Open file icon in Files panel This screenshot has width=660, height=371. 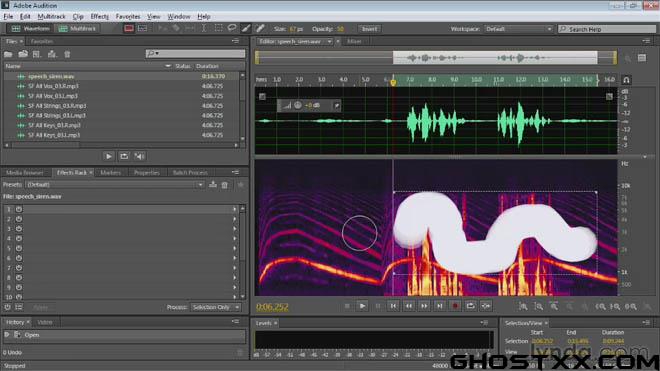[8, 54]
